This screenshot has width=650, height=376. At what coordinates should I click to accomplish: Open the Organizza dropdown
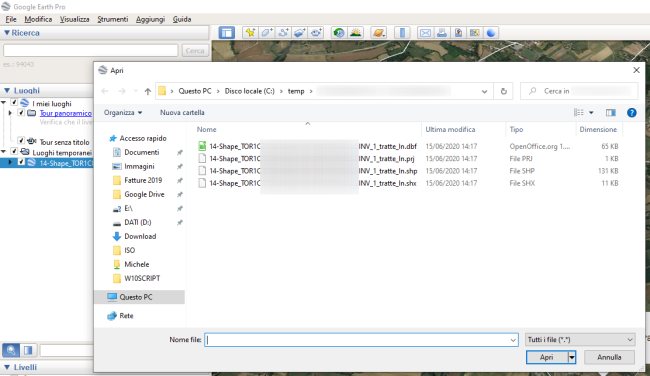123,112
